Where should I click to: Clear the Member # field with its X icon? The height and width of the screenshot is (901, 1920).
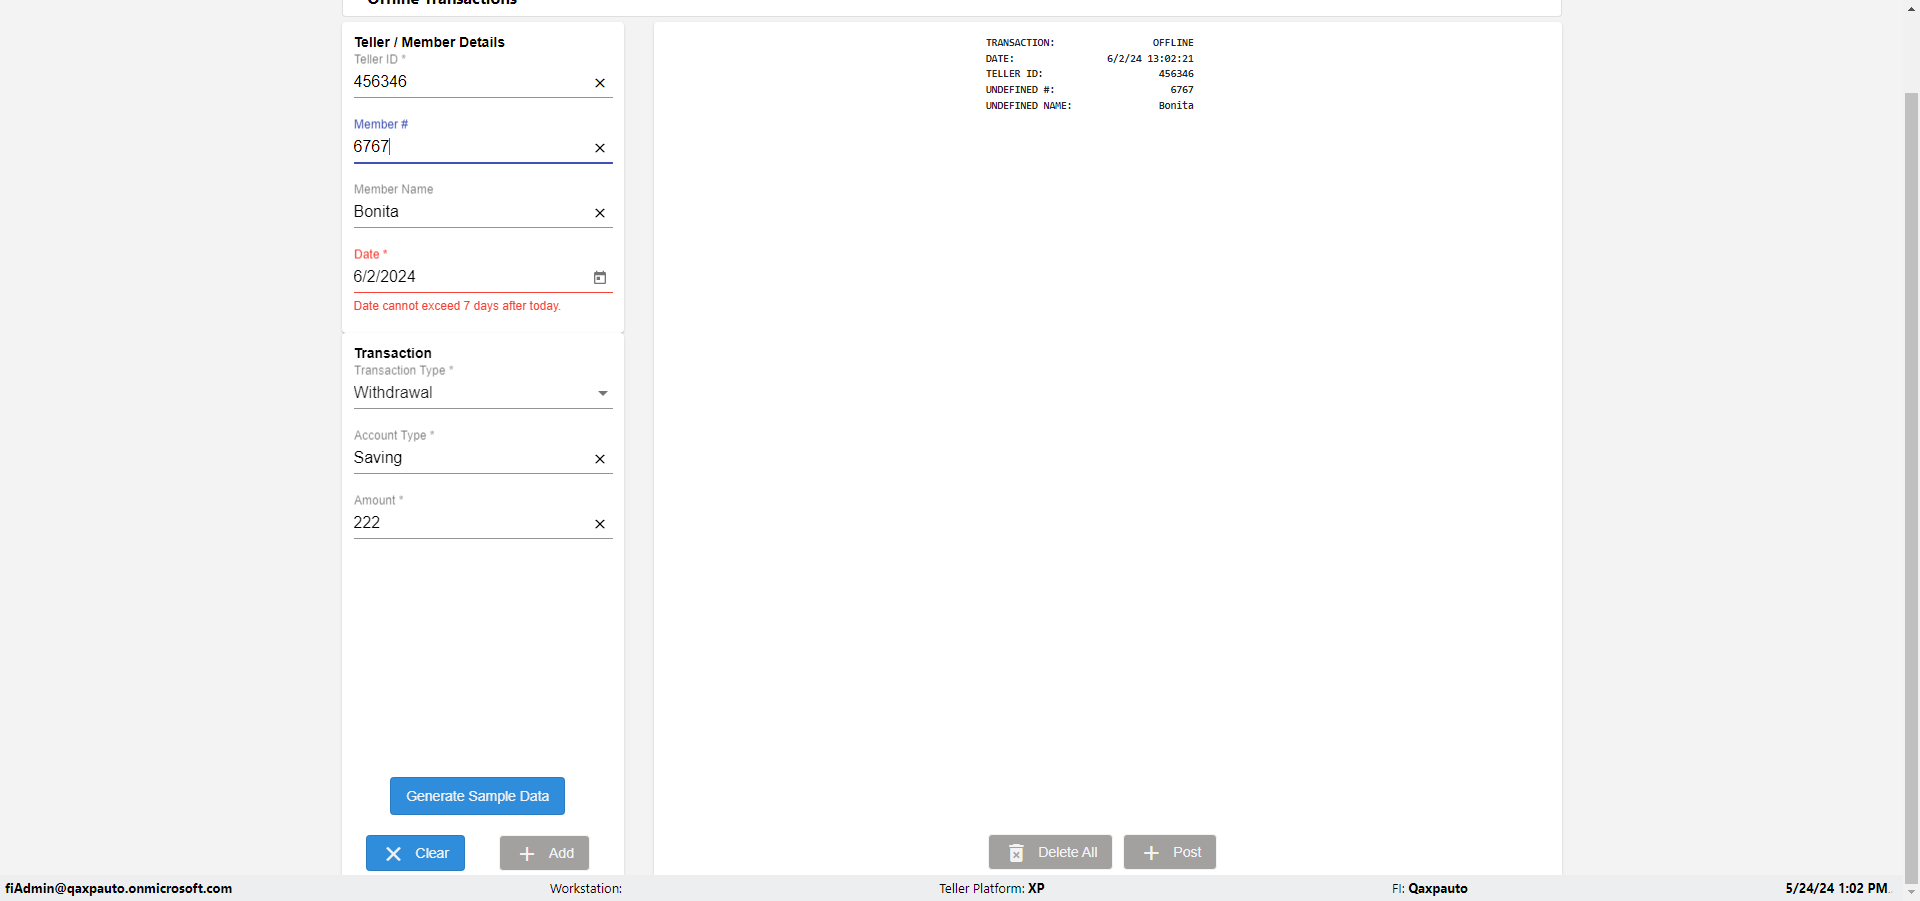coord(600,148)
